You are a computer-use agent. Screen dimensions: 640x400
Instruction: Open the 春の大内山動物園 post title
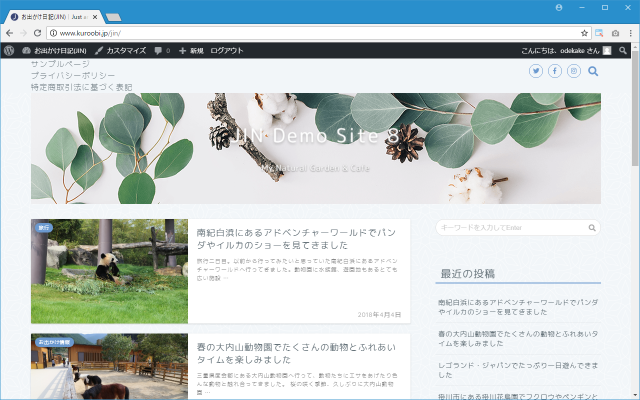point(296,353)
